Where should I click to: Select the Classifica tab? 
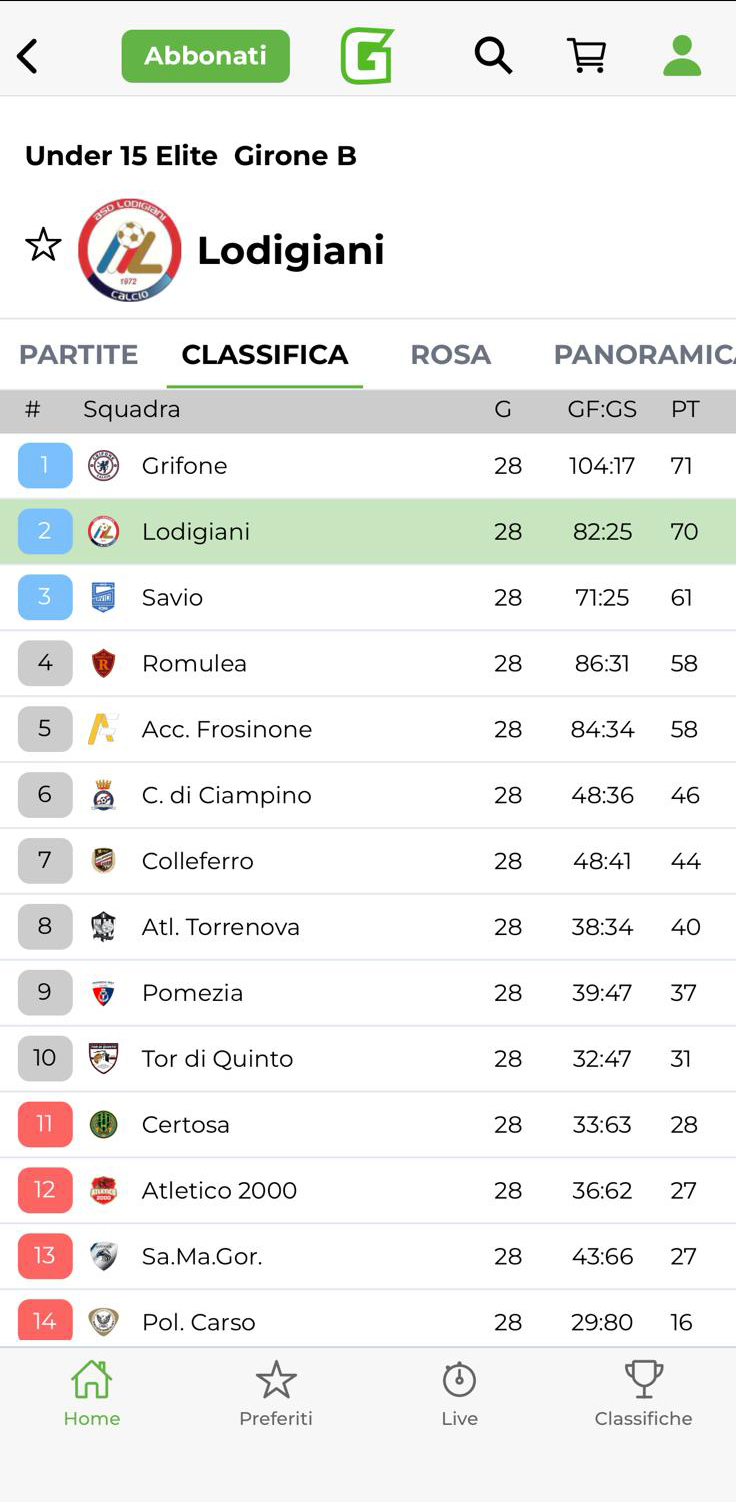(265, 355)
